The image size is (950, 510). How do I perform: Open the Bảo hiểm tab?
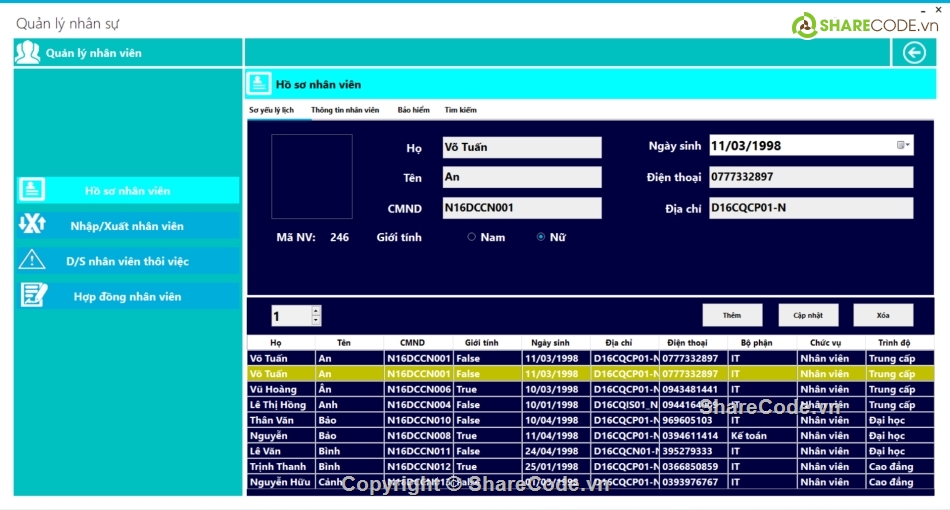(x=413, y=110)
